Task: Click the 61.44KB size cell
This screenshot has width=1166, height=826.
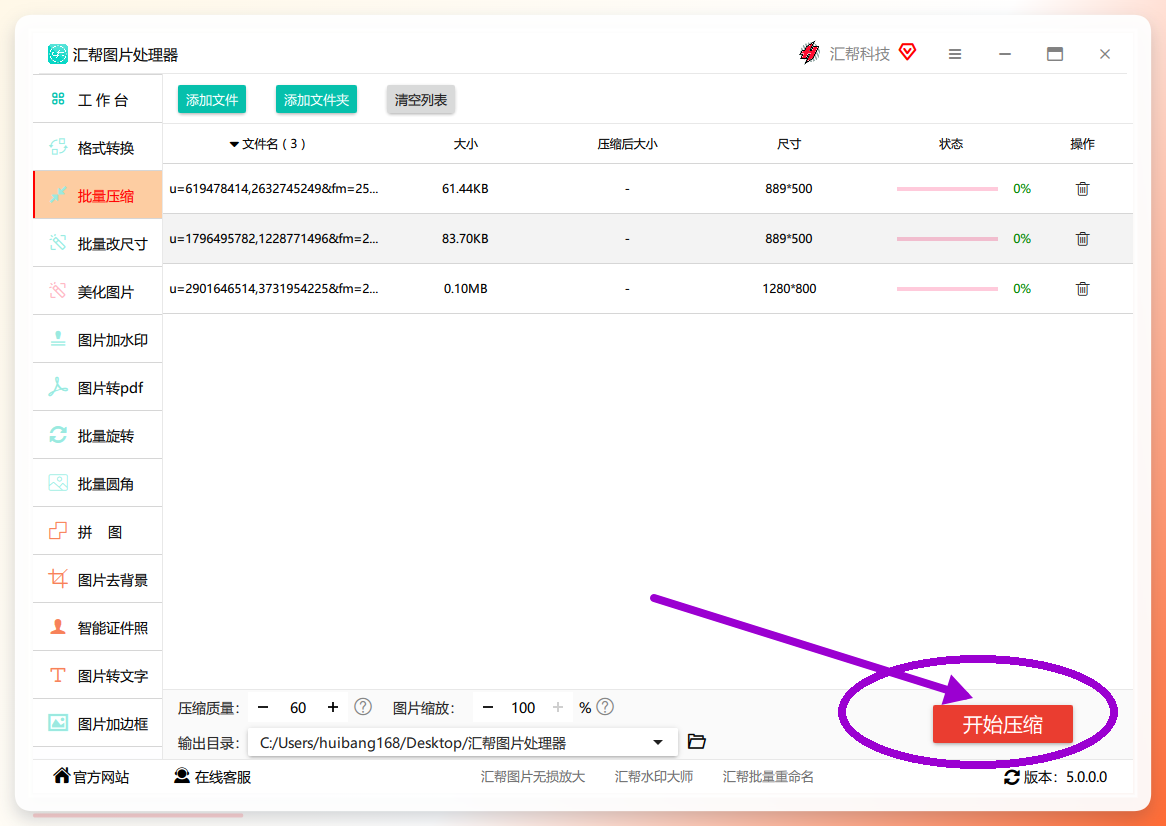Action: (466, 189)
